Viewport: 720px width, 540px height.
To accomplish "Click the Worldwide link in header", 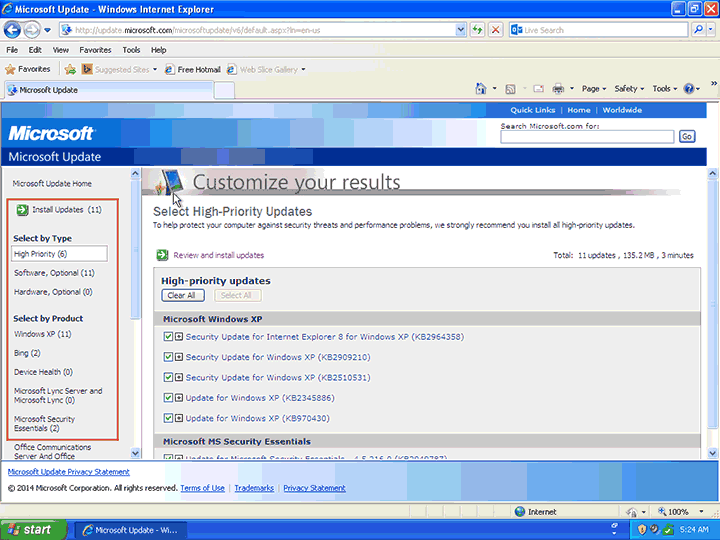I will pyautogui.click(x=622, y=110).
